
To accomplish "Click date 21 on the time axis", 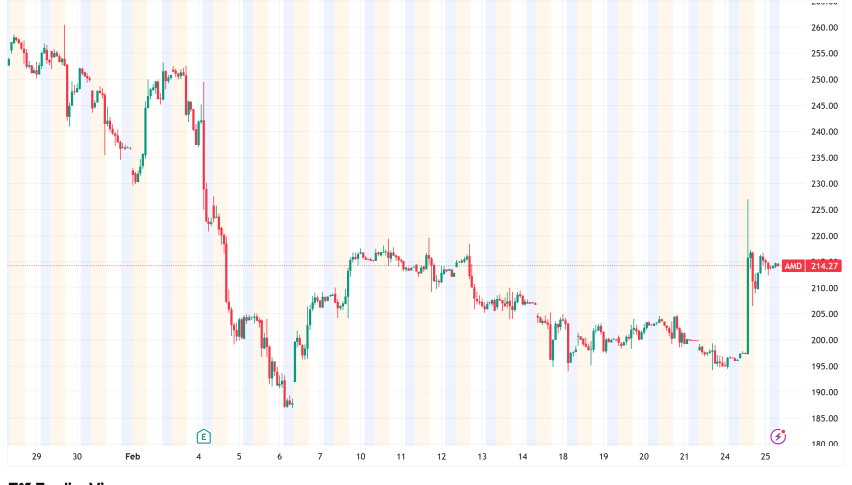I will (684, 456).
